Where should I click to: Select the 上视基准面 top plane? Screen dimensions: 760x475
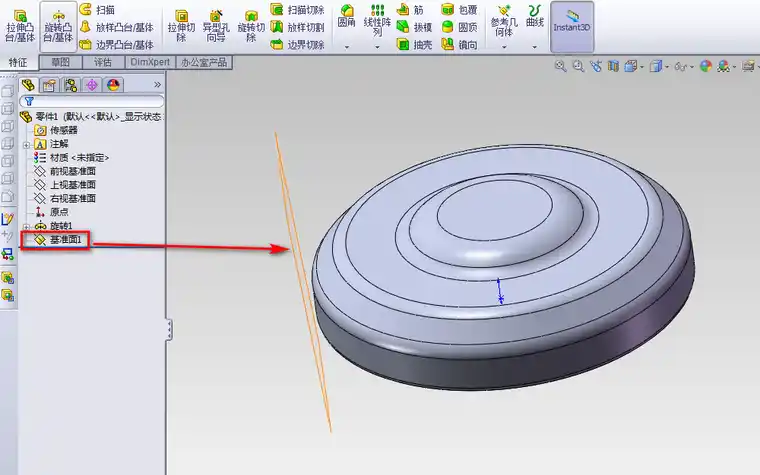(x=65, y=185)
